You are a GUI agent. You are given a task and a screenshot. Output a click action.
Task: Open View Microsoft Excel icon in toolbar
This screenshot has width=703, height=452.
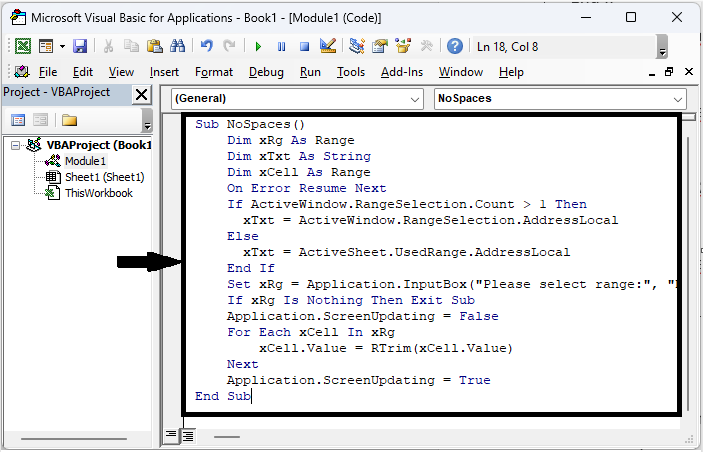click(x=23, y=46)
